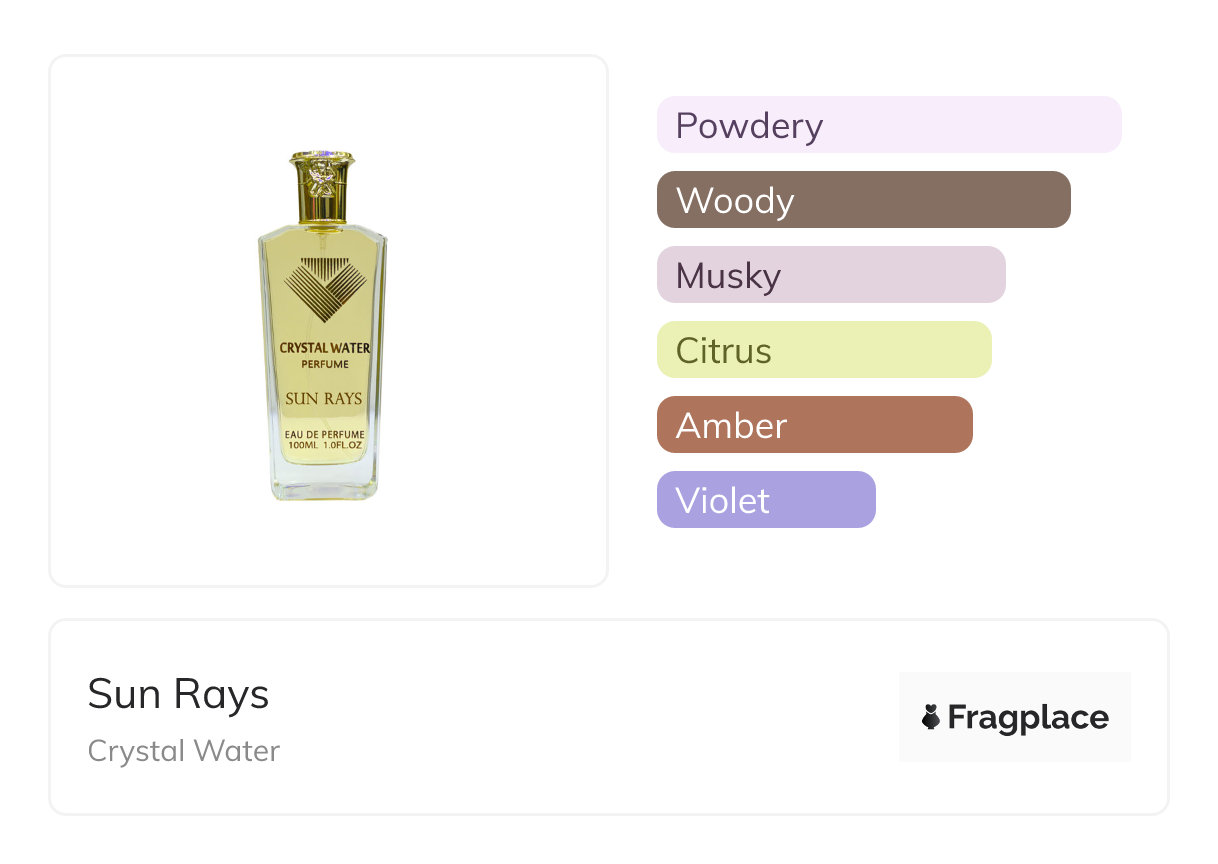Click the SUN RAYS label on bottle

323,399
